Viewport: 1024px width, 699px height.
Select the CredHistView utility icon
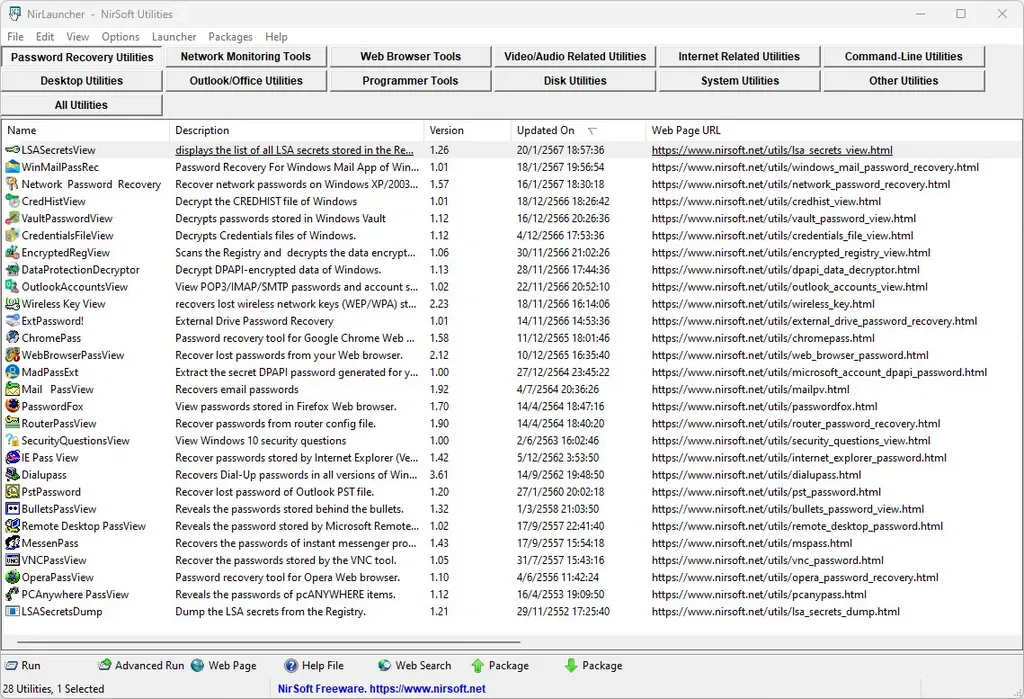point(12,201)
